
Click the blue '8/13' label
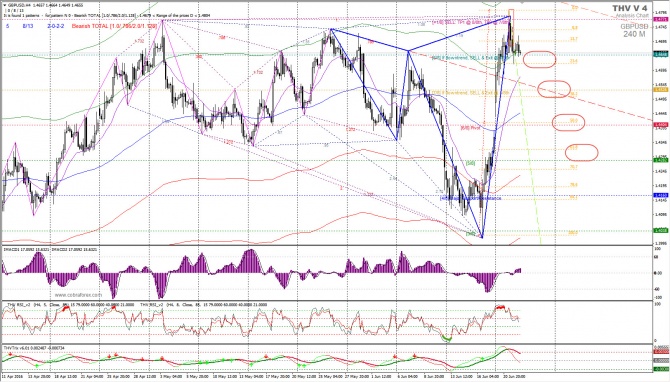pos(28,26)
